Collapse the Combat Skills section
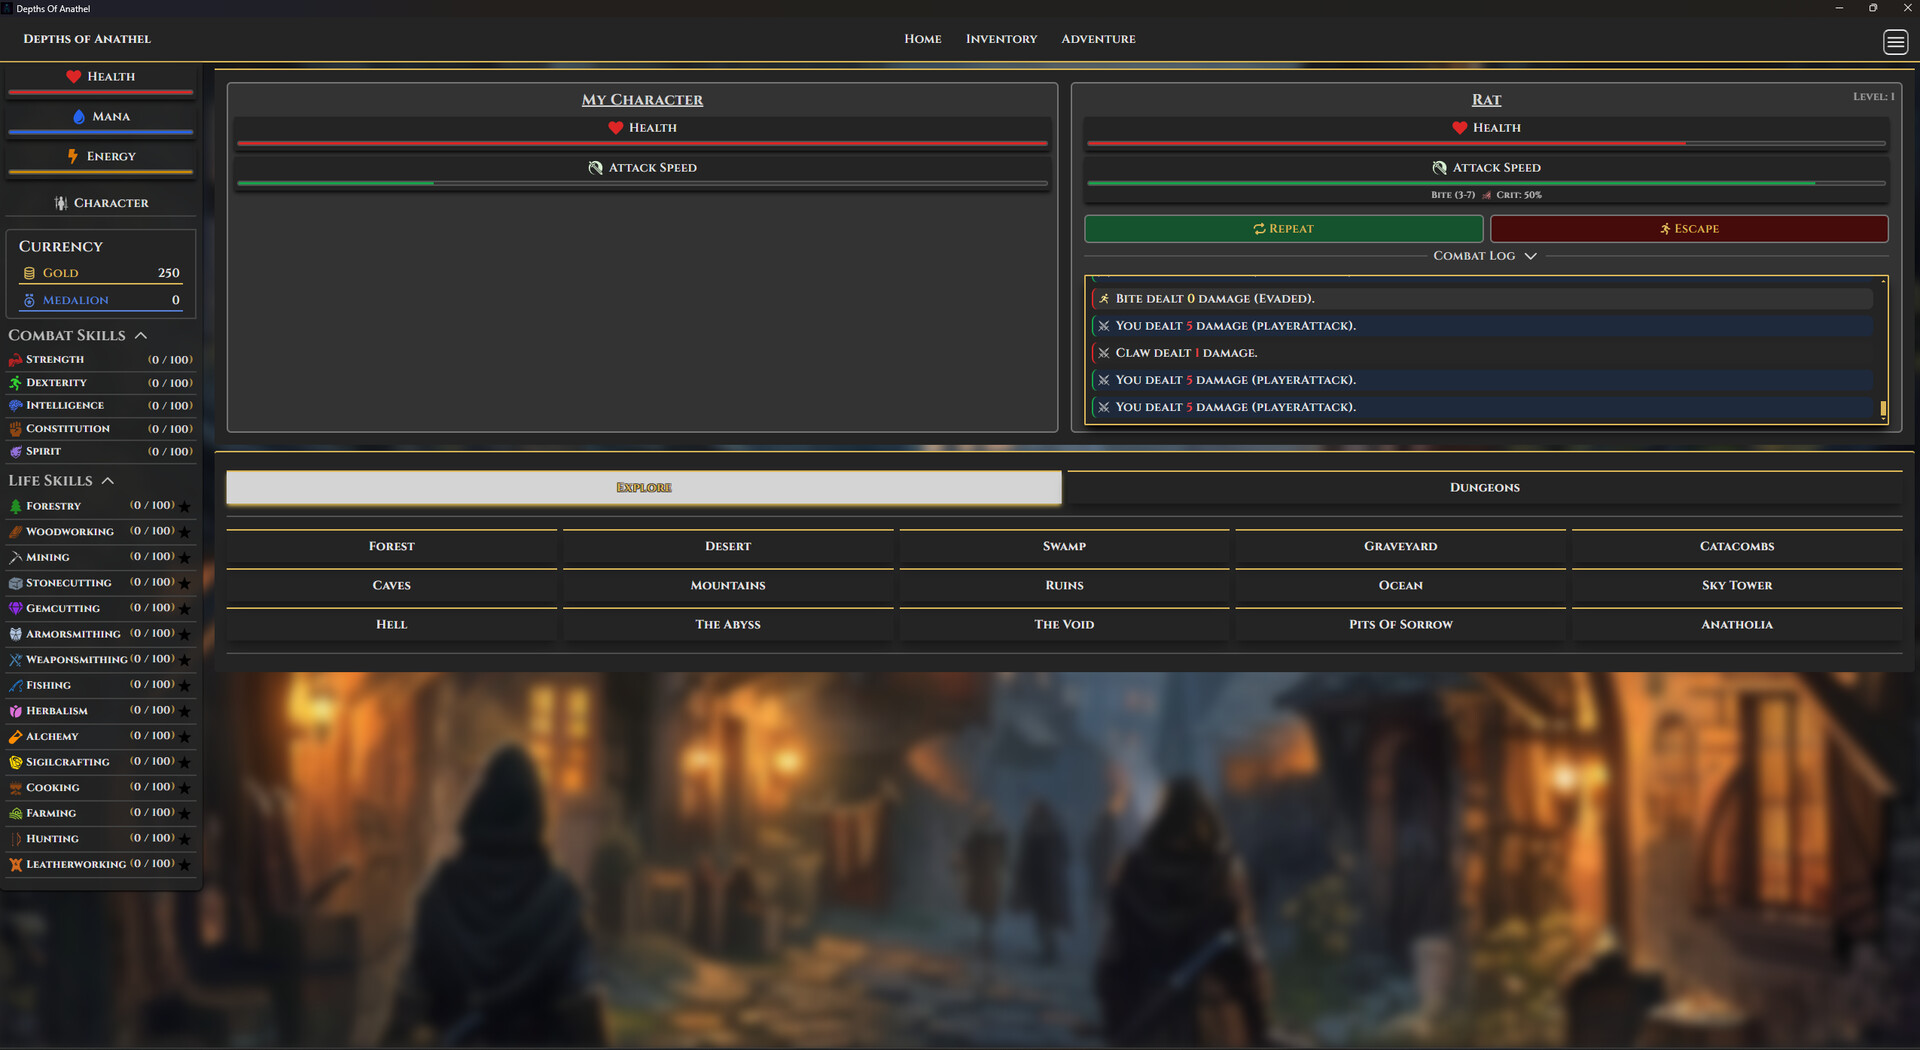Screen dimensions: 1920x1050 [141, 334]
